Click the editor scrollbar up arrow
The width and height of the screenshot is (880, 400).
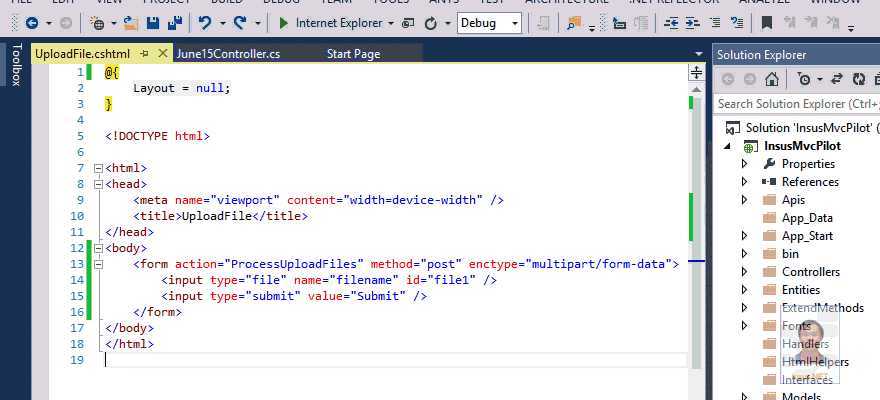pyautogui.click(x=696, y=89)
